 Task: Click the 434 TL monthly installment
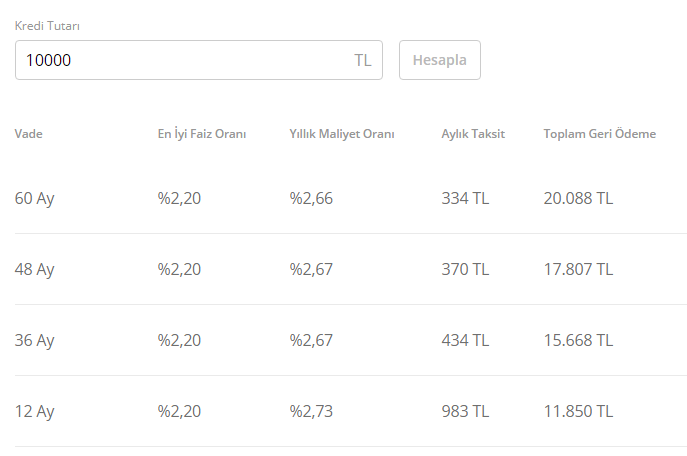click(x=465, y=340)
